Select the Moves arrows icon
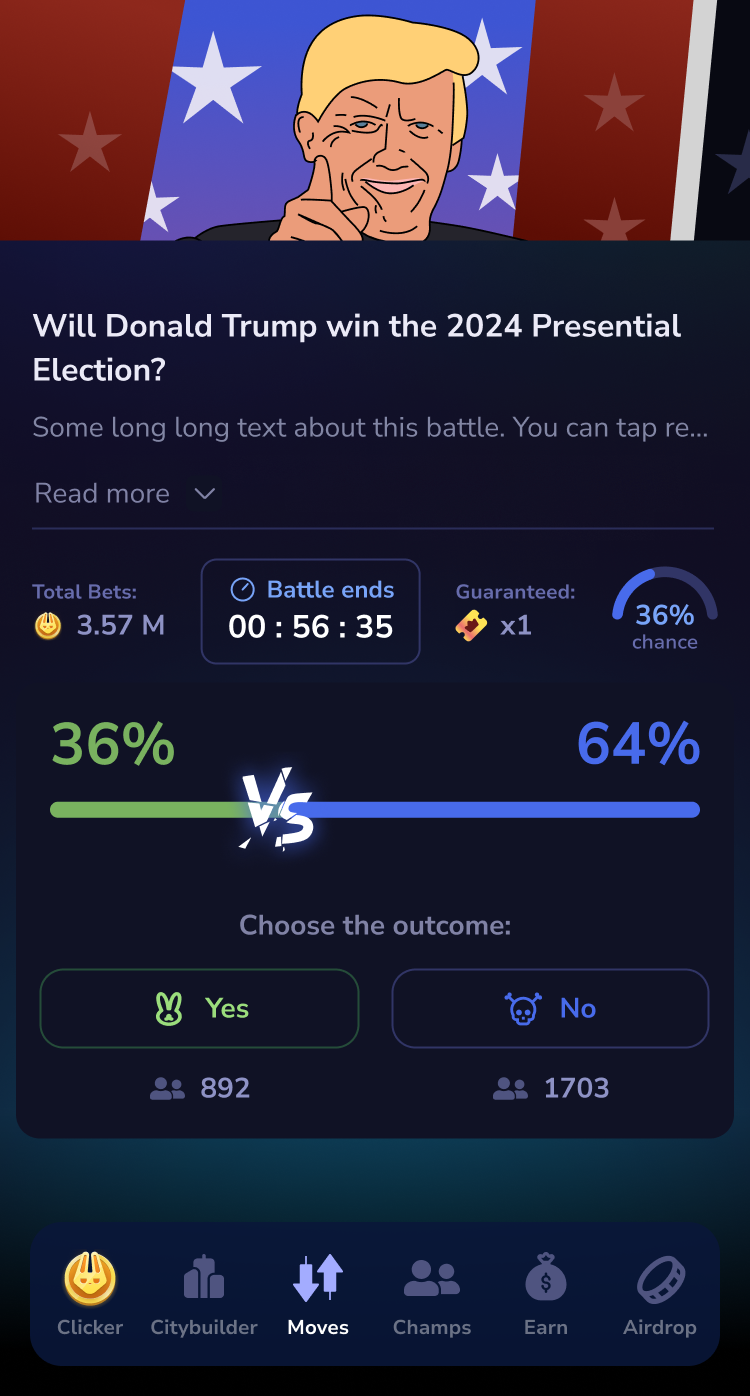The image size is (750, 1396). (x=319, y=1278)
